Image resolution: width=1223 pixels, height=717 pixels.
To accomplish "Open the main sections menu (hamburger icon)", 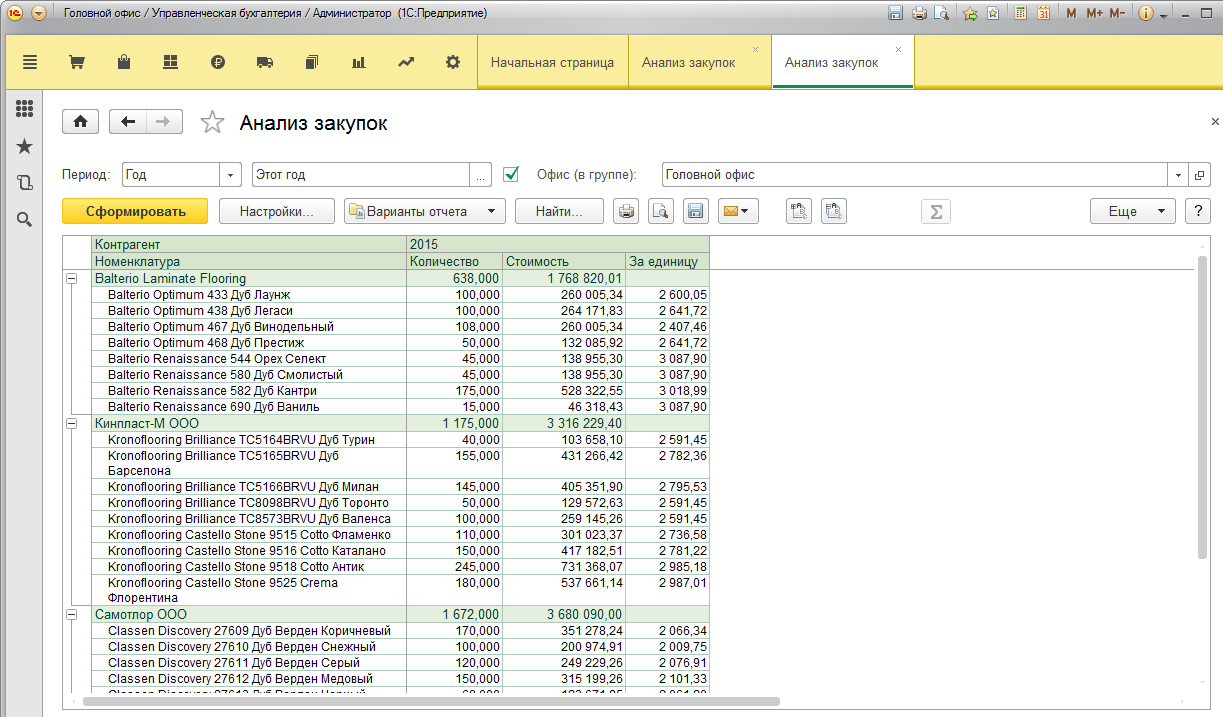I will tap(29, 62).
